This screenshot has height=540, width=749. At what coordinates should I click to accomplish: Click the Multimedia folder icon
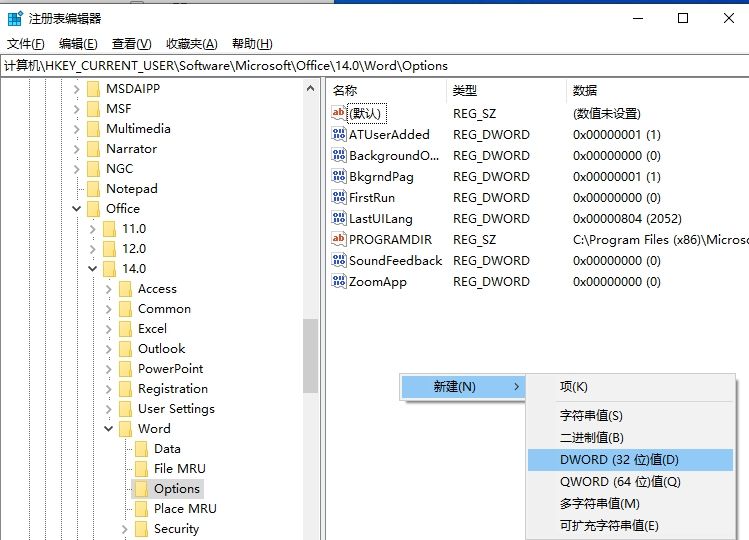(x=94, y=129)
